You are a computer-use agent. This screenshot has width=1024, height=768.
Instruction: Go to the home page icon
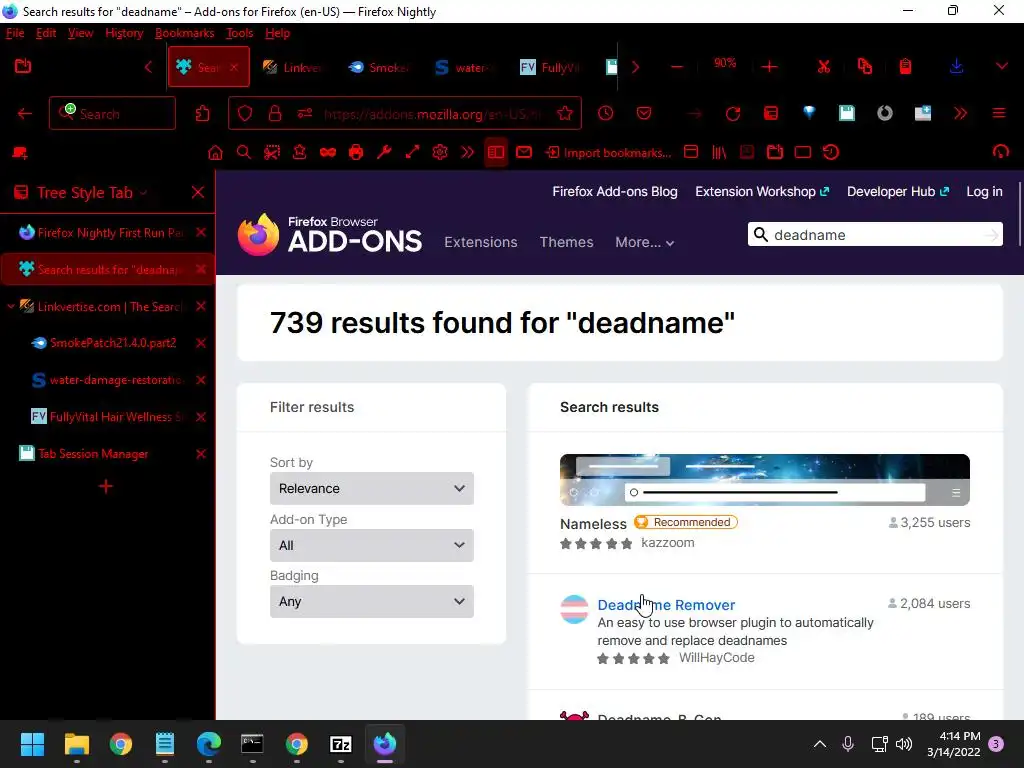point(215,153)
